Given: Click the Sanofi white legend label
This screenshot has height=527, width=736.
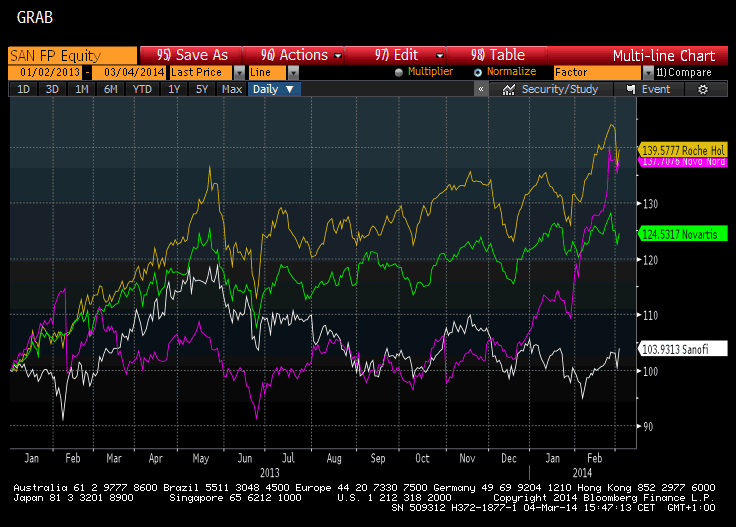Looking at the screenshot, I should click(x=682, y=349).
